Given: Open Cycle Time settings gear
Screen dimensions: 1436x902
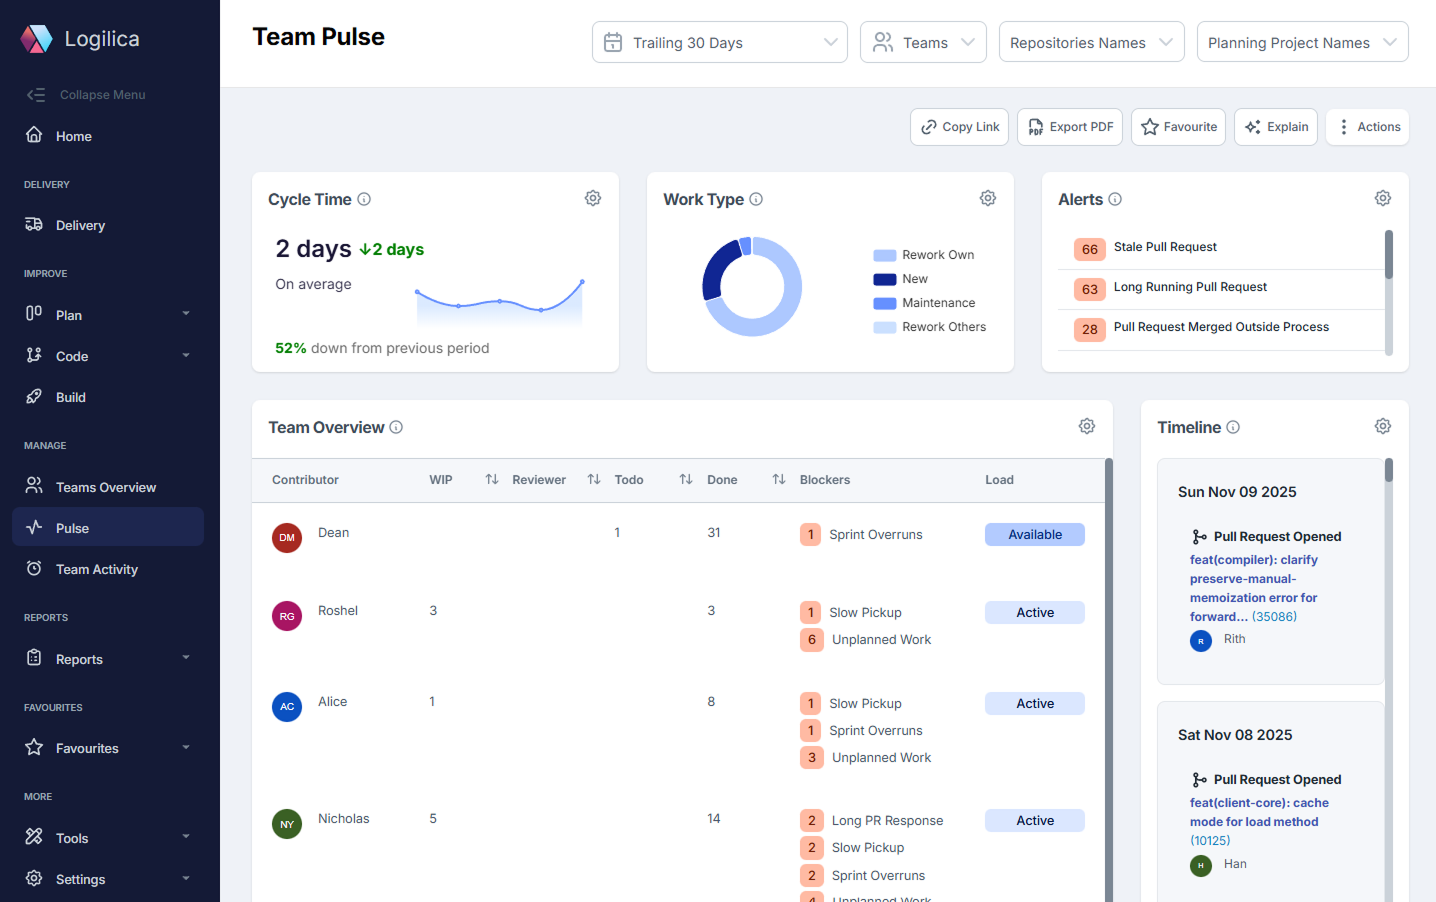Looking at the screenshot, I should [593, 198].
